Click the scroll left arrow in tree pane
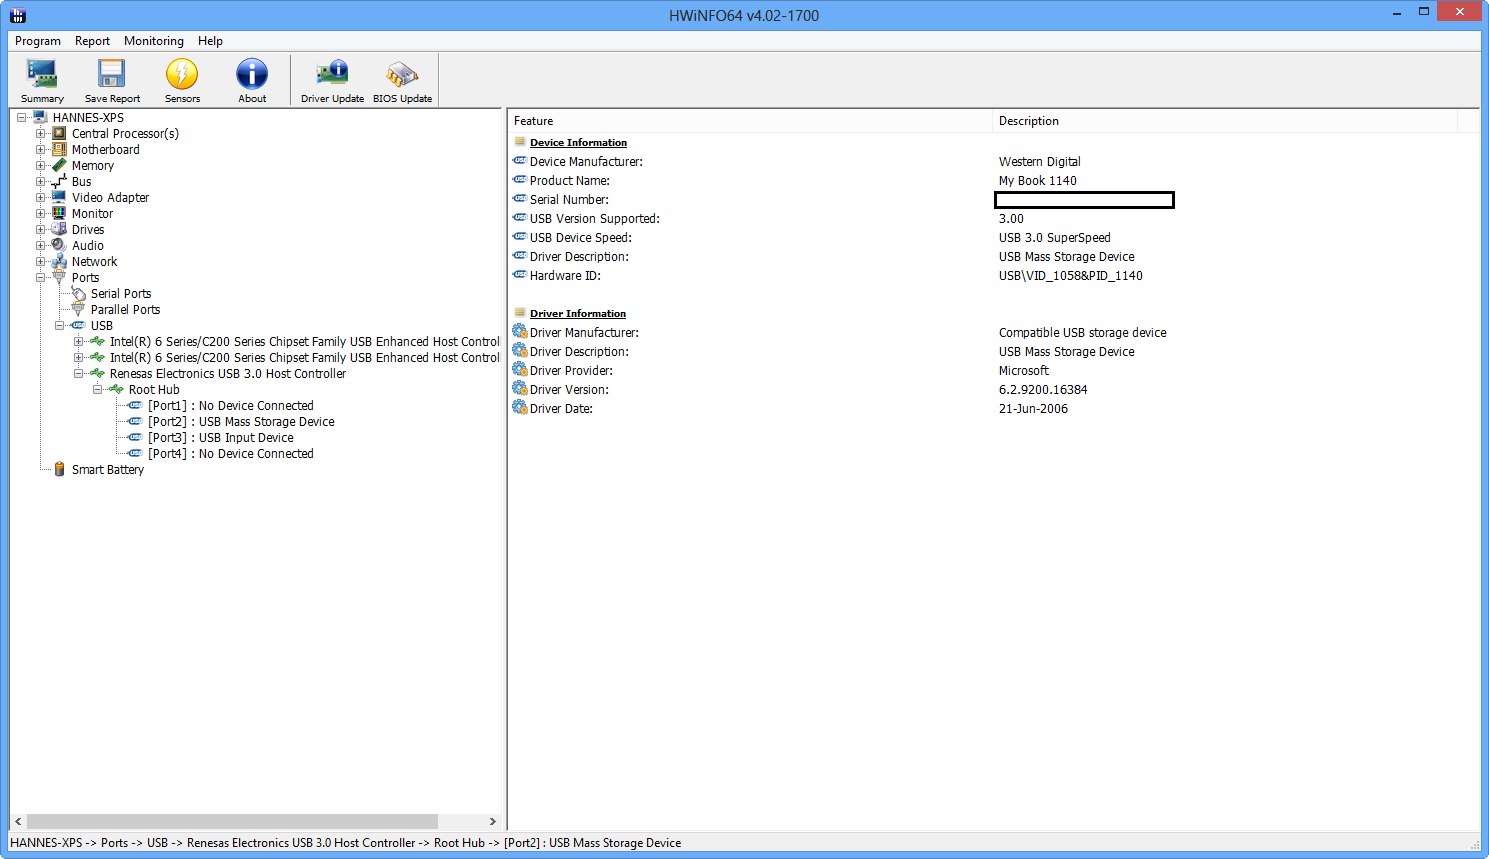The height and width of the screenshot is (859, 1489). point(18,821)
